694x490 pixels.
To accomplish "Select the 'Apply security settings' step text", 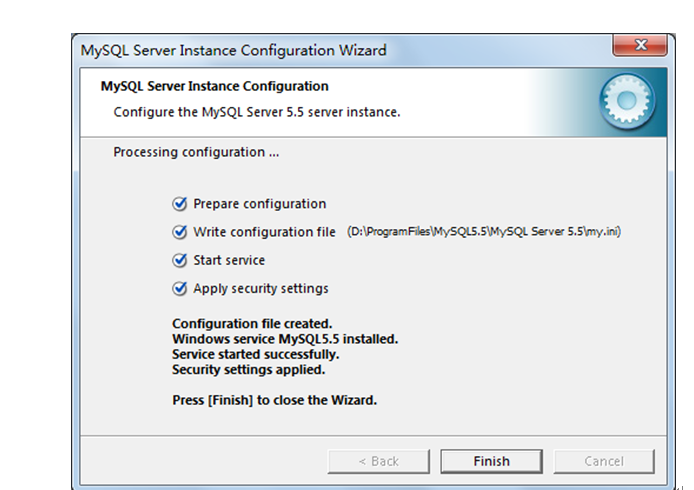I will click(261, 289).
